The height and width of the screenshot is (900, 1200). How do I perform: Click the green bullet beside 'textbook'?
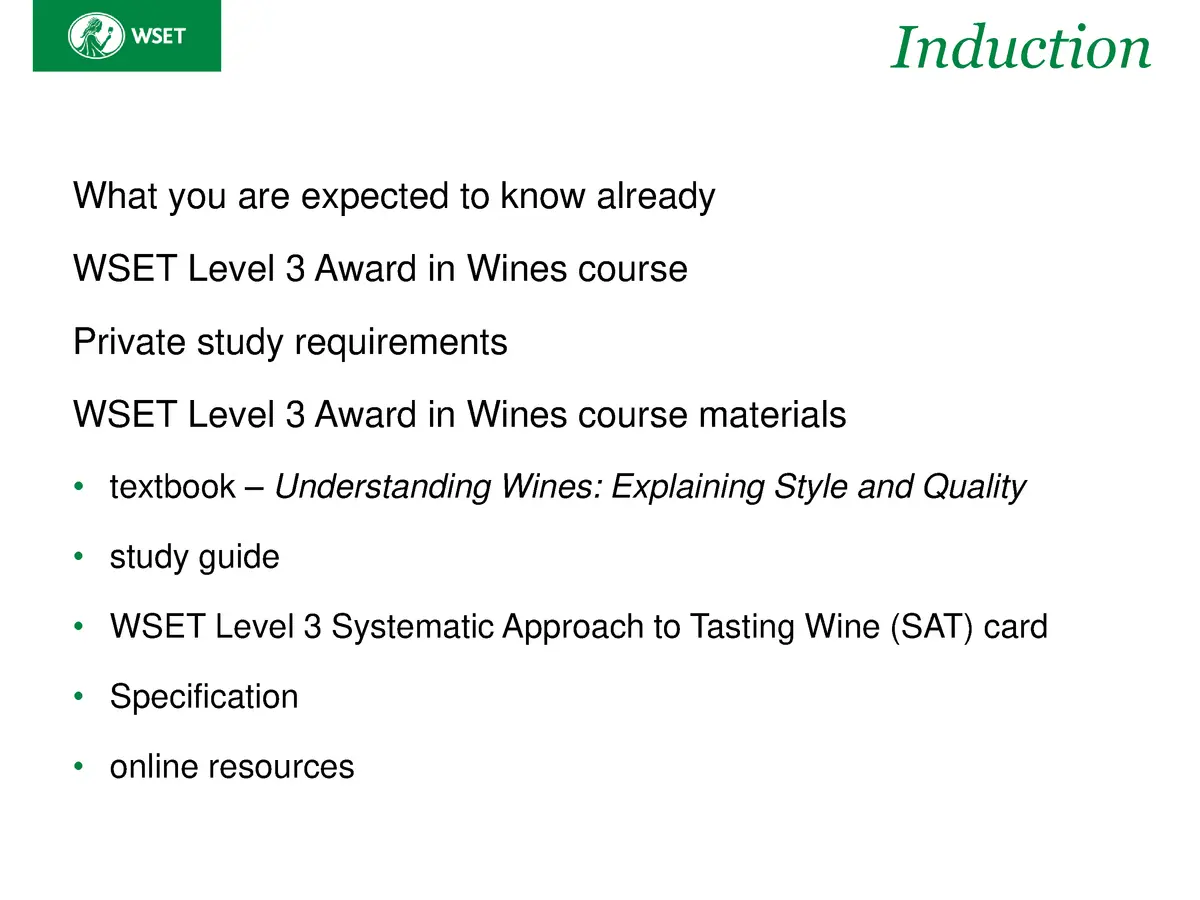[79, 488]
